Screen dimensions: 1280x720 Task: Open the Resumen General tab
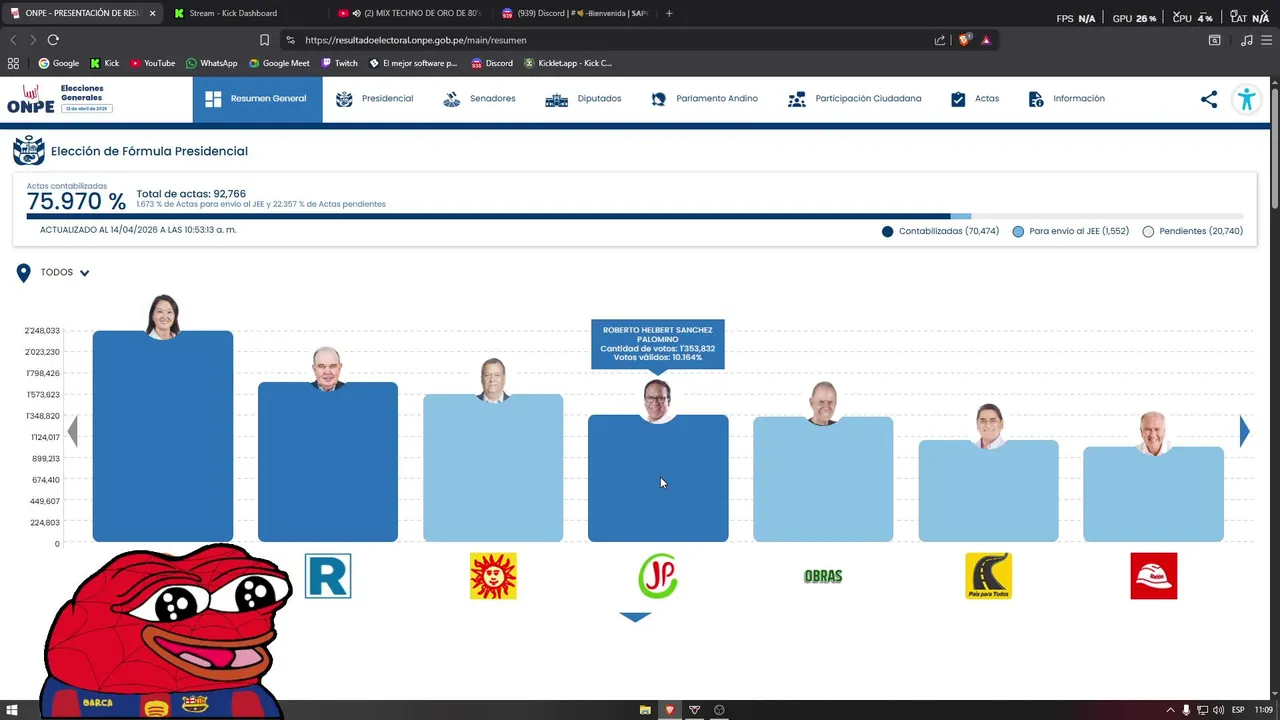[x=257, y=99]
